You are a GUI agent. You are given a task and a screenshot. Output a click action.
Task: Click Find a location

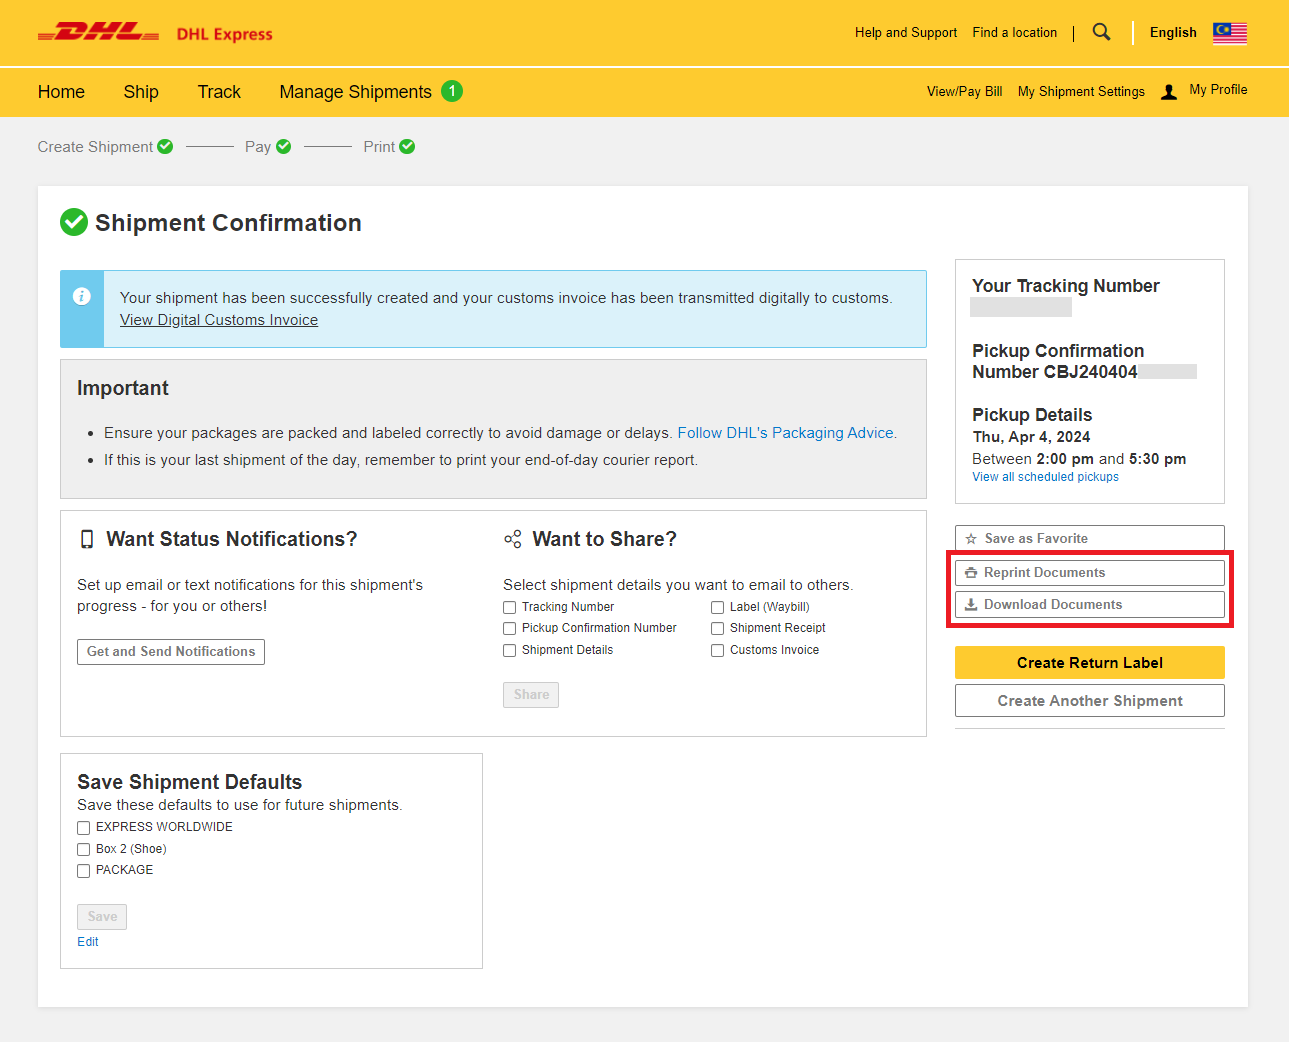(x=1014, y=33)
